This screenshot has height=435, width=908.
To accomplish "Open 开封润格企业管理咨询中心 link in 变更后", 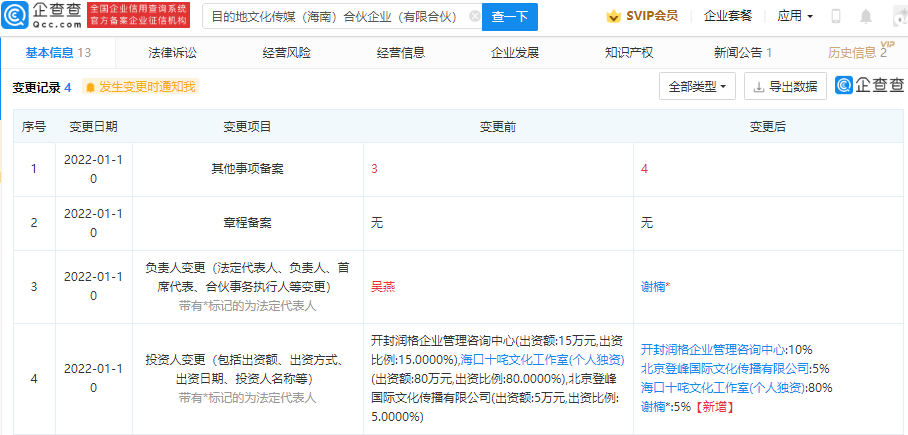I will (x=713, y=349).
